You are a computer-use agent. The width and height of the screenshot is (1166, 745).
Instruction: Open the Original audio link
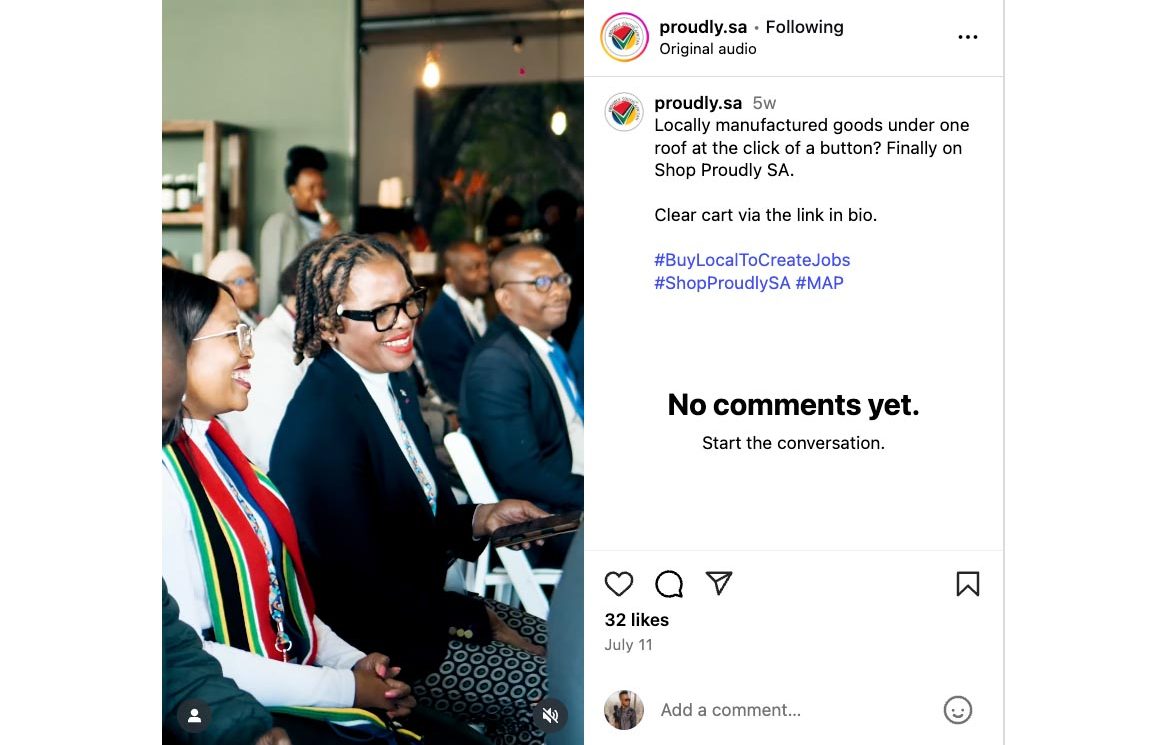707,49
